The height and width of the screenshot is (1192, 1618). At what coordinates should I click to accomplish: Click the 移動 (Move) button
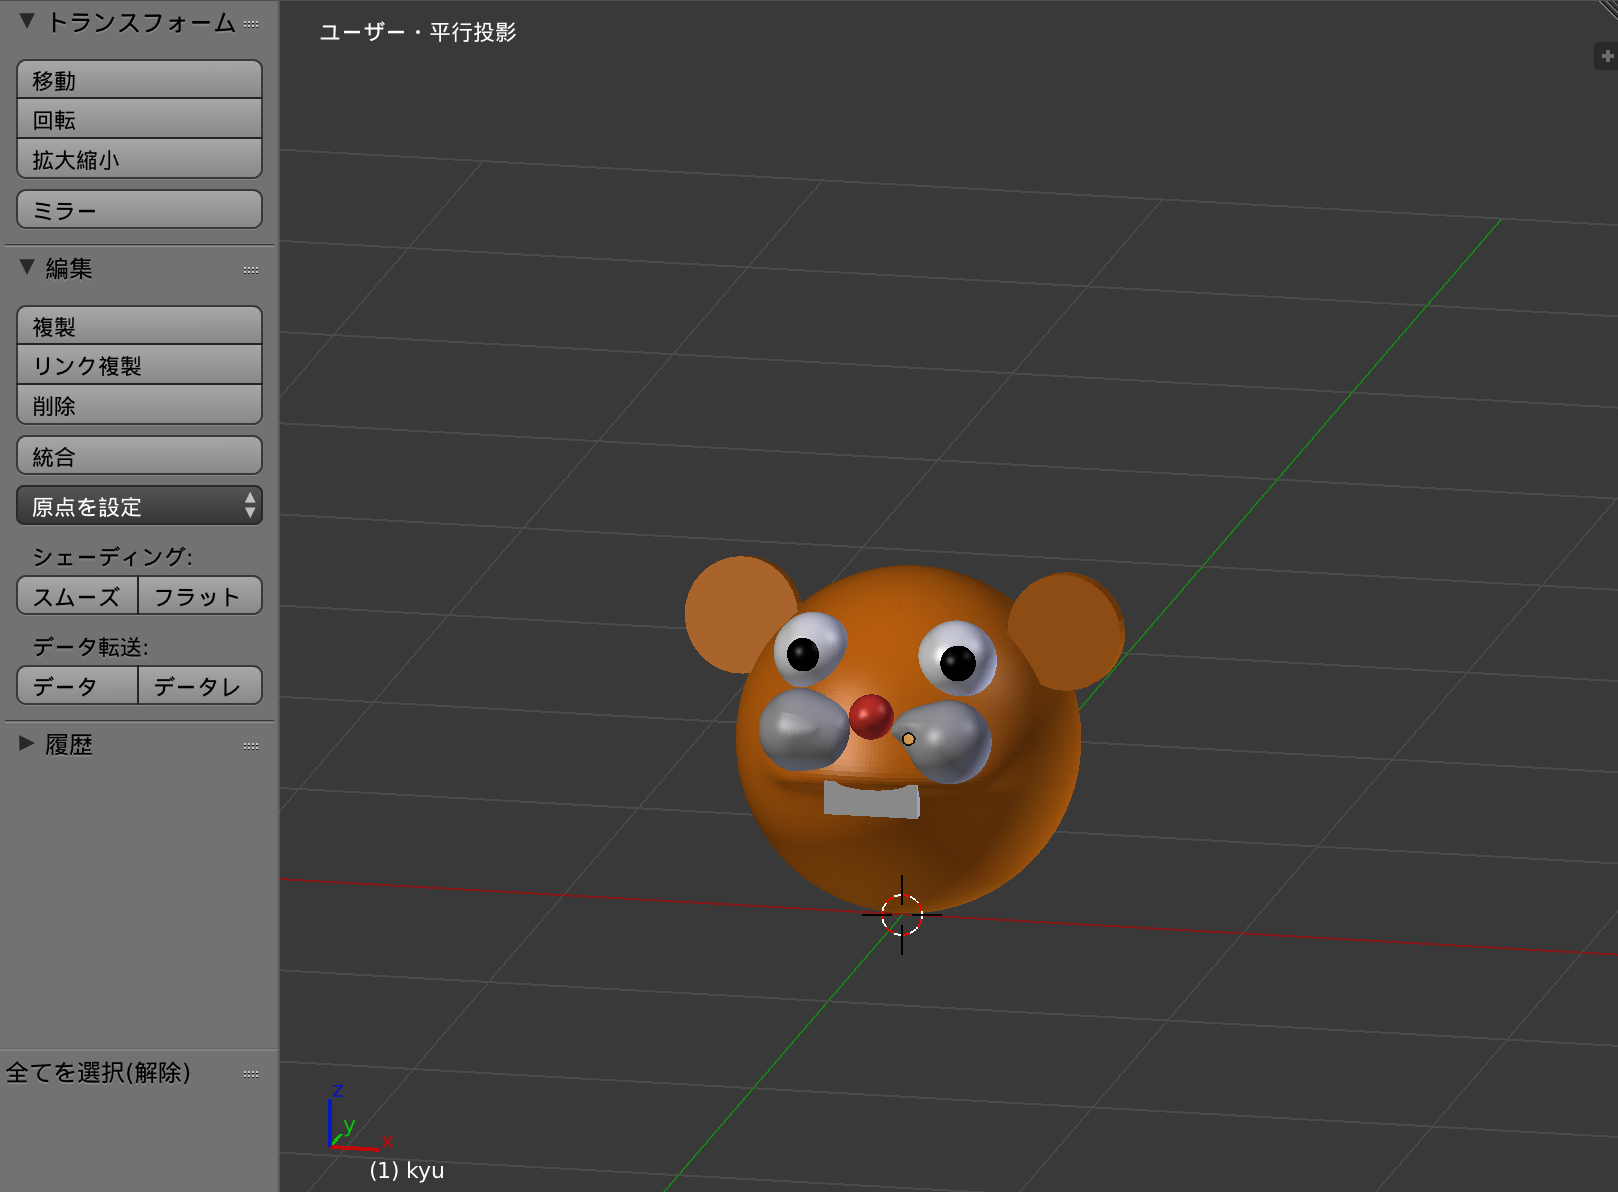139,80
